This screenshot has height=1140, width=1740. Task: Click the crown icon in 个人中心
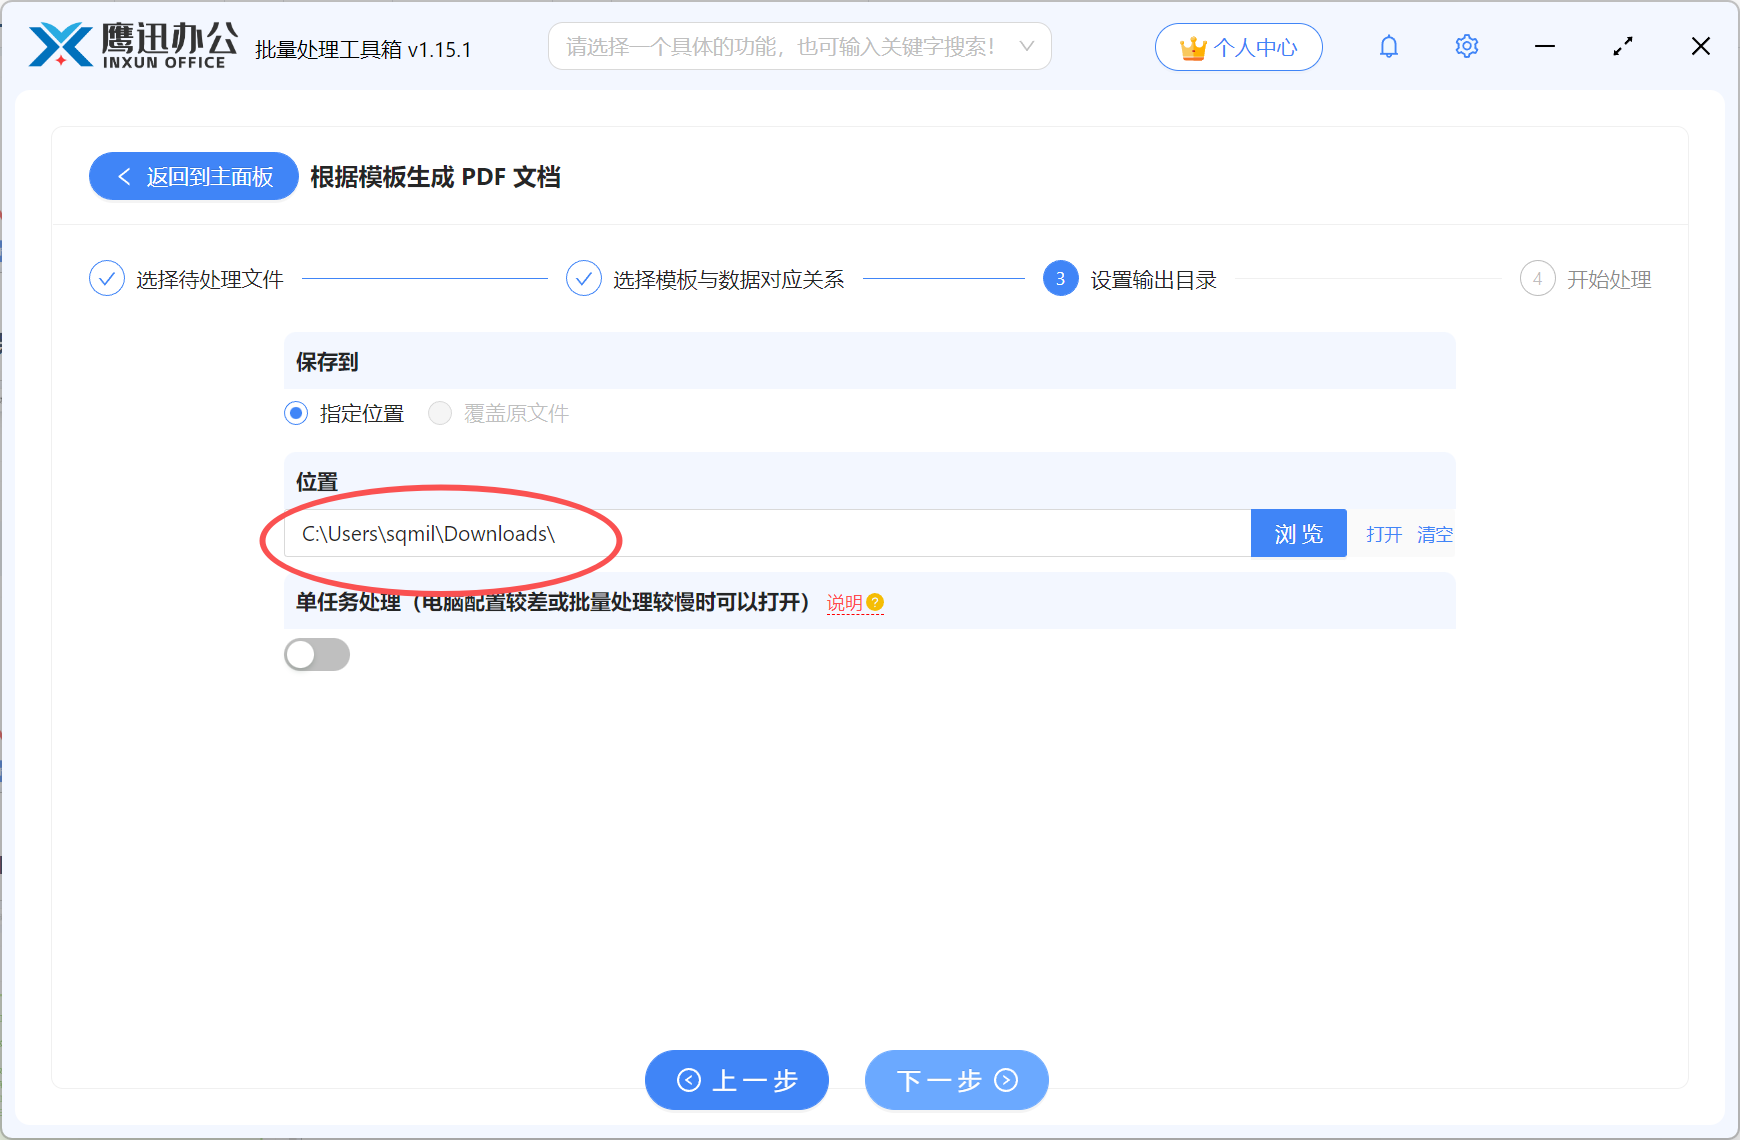[1192, 46]
